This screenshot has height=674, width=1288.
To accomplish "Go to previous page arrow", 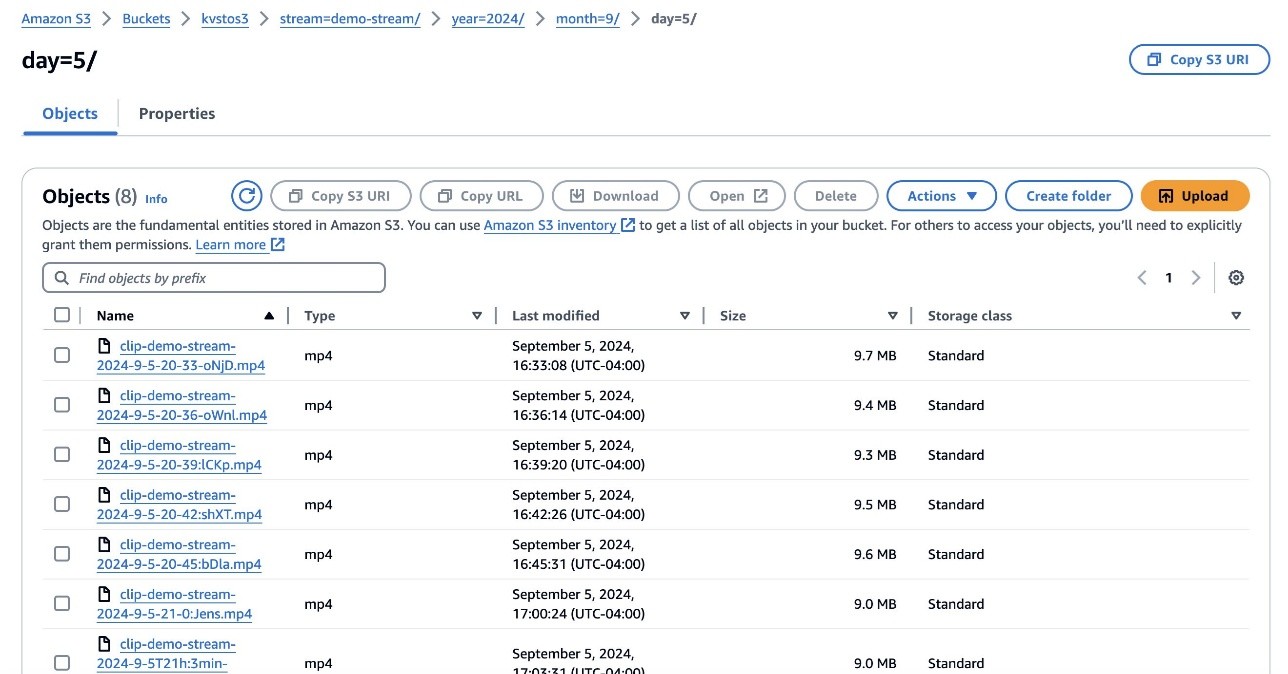I will pyautogui.click(x=1142, y=278).
